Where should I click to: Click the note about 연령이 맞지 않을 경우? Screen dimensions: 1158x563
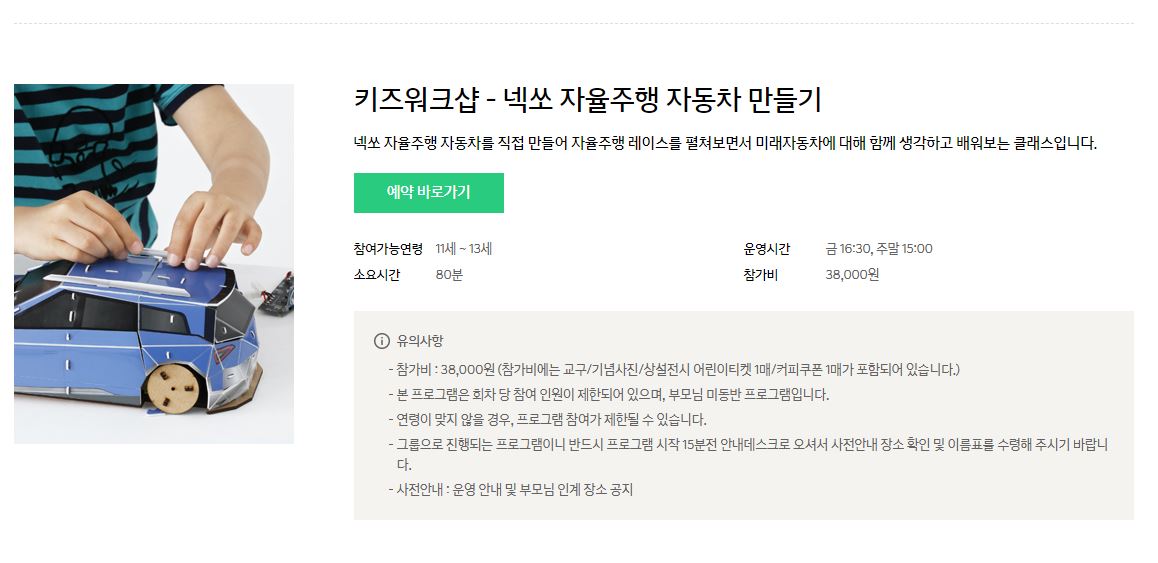[x=547, y=420]
